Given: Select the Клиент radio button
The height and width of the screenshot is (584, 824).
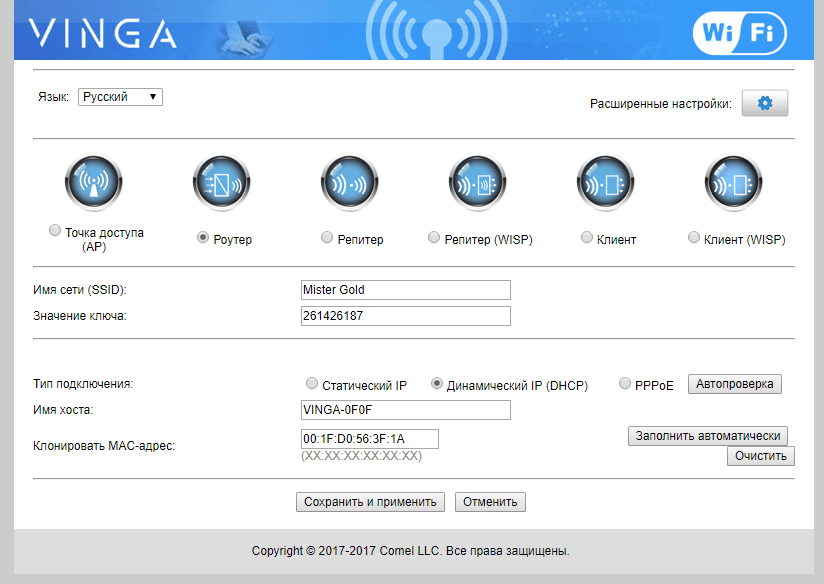Looking at the screenshot, I should coord(587,238).
